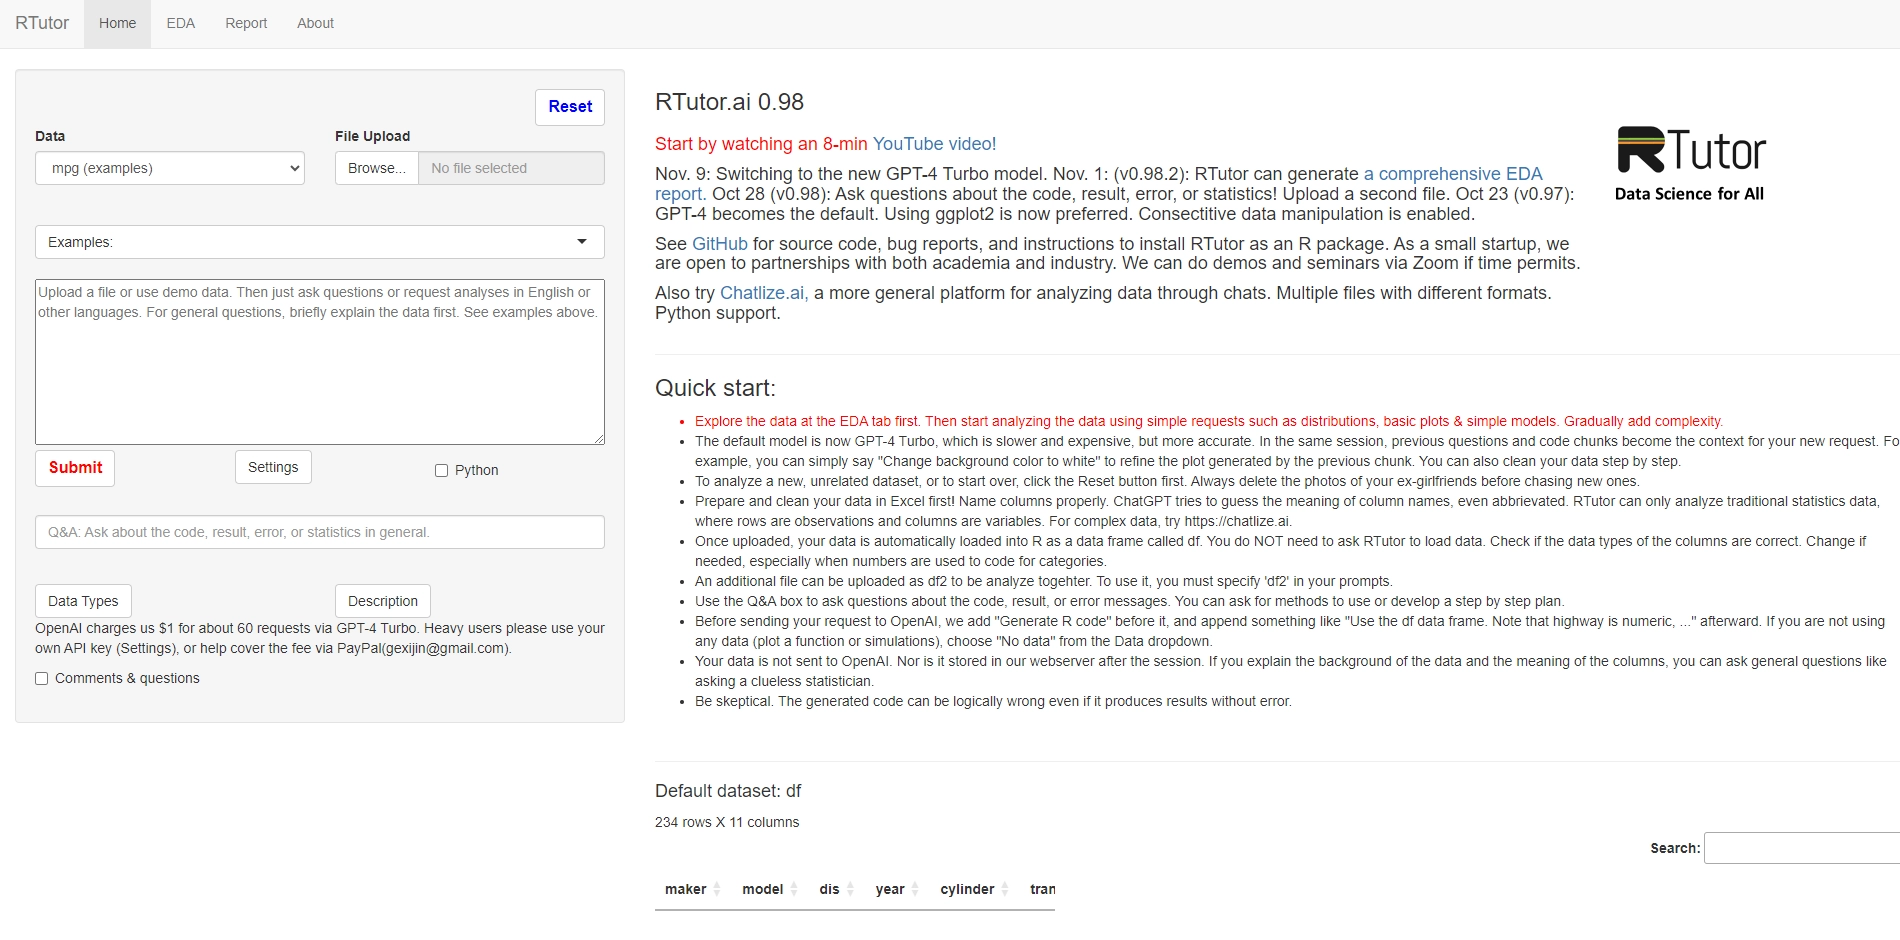Open the YouTube video link
Image resolution: width=1900 pixels, height=940 pixels.
tap(934, 144)
